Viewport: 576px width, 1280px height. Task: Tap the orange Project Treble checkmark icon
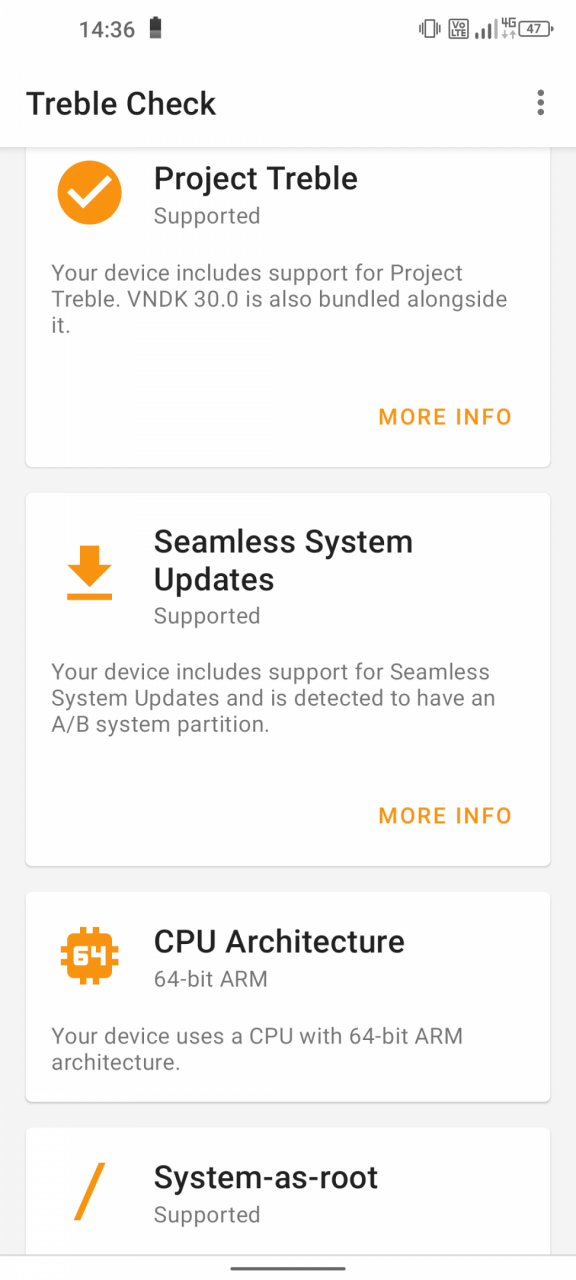(x=89, y=192)
